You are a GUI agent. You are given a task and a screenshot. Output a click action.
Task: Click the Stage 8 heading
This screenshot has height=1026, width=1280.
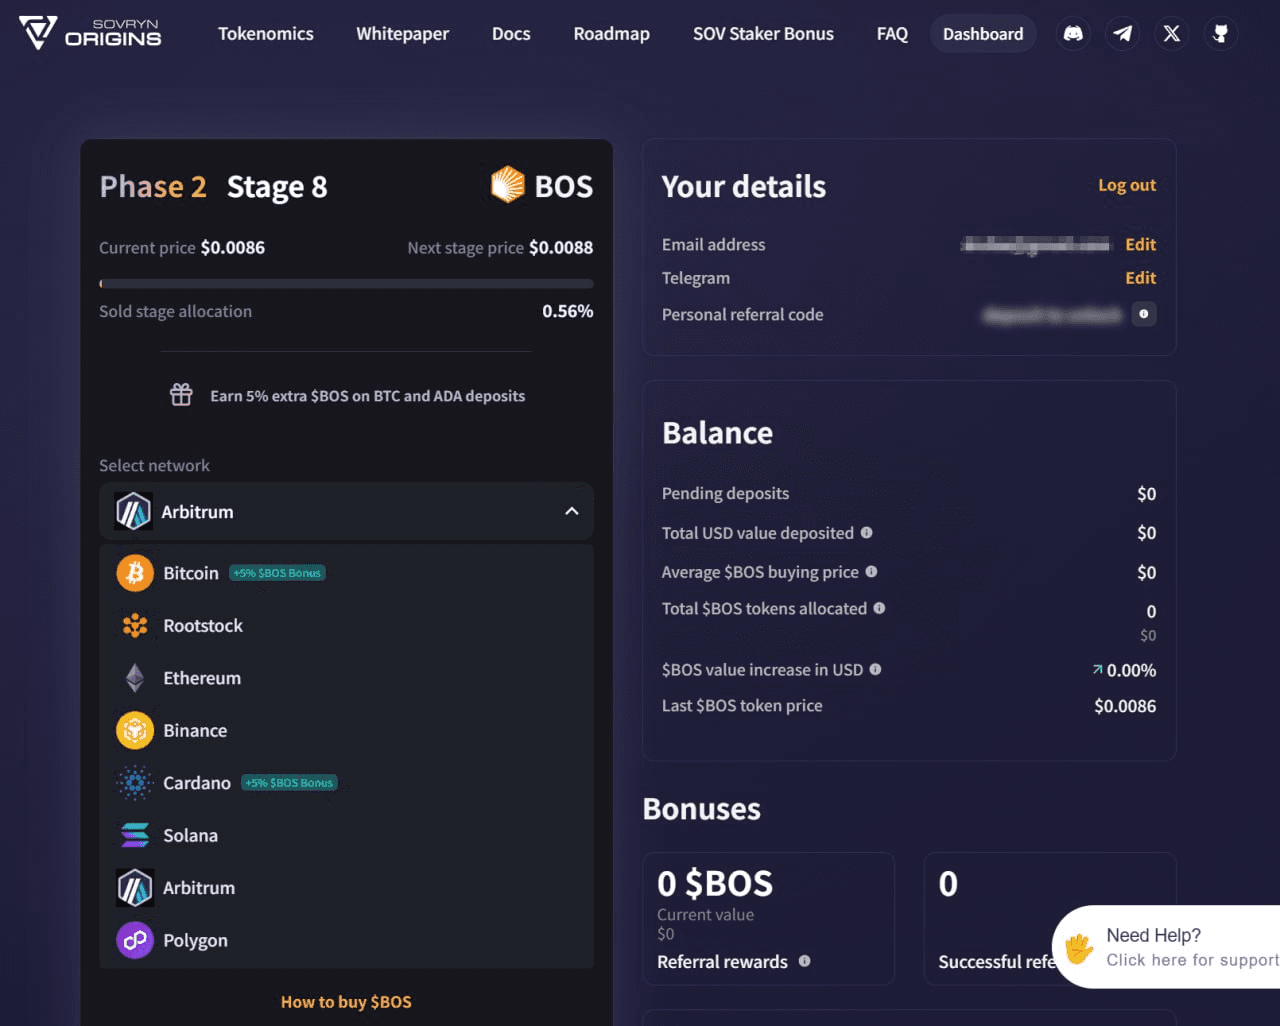(x=277, y=187)
